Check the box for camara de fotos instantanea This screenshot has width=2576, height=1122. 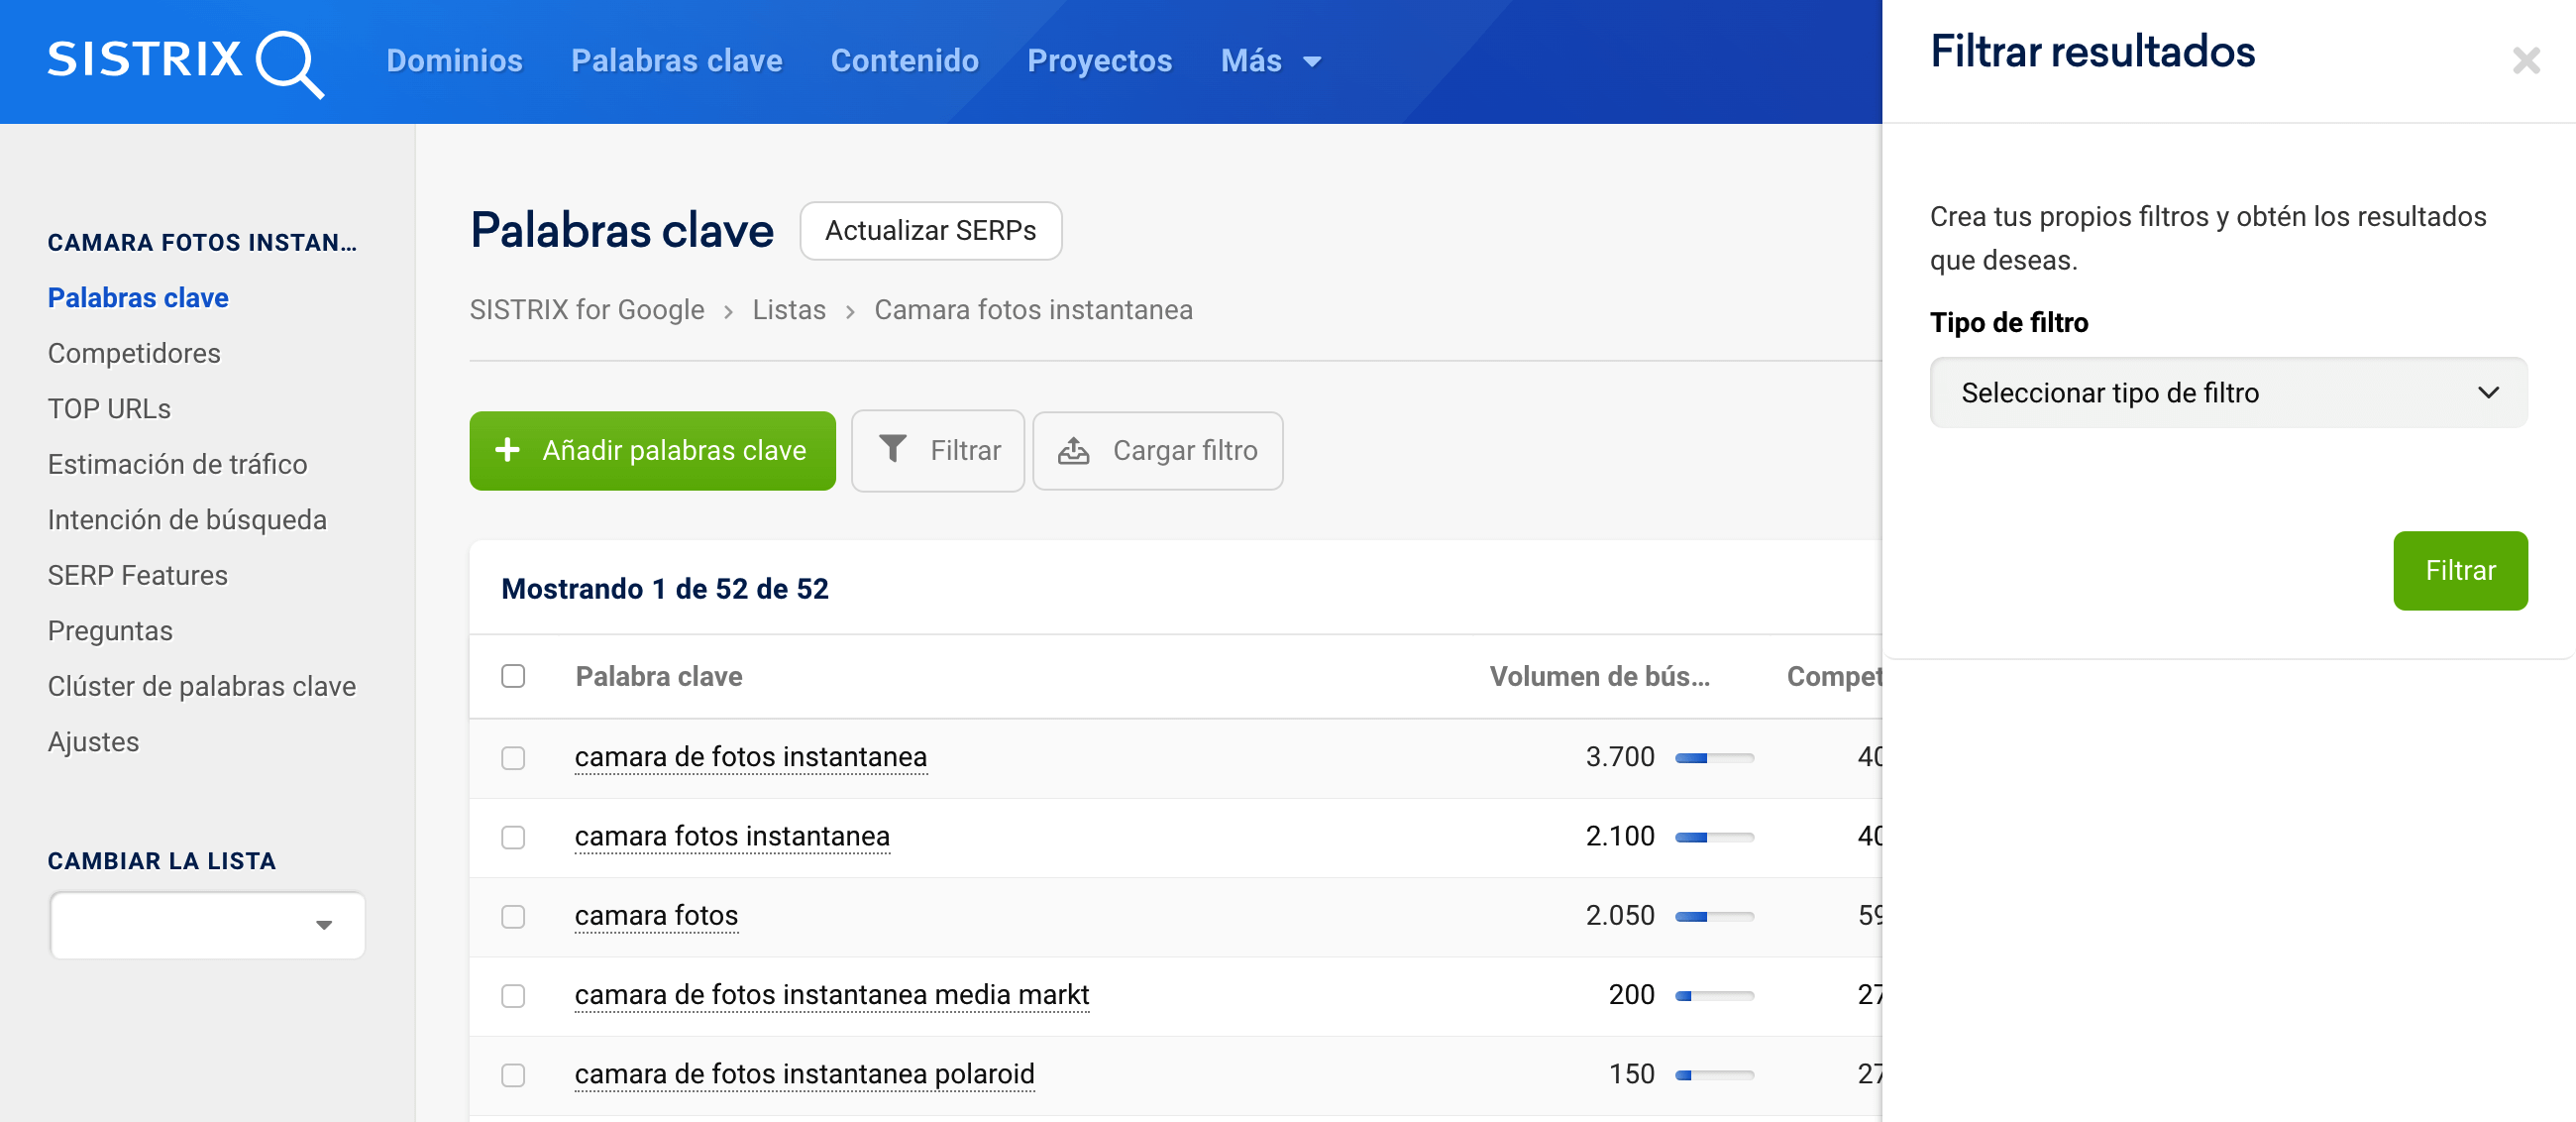click(x=513, y=758)
